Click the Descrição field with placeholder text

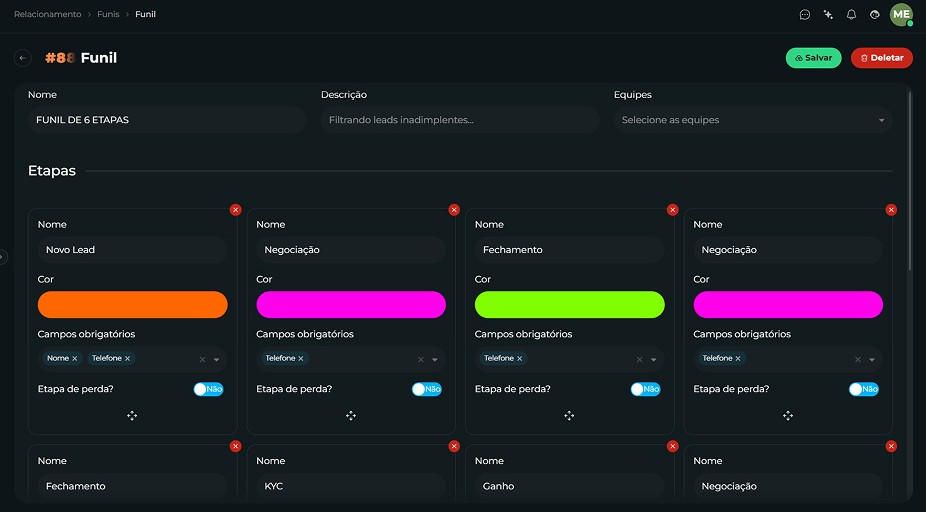pyautogui.click(x=460, y=120)
